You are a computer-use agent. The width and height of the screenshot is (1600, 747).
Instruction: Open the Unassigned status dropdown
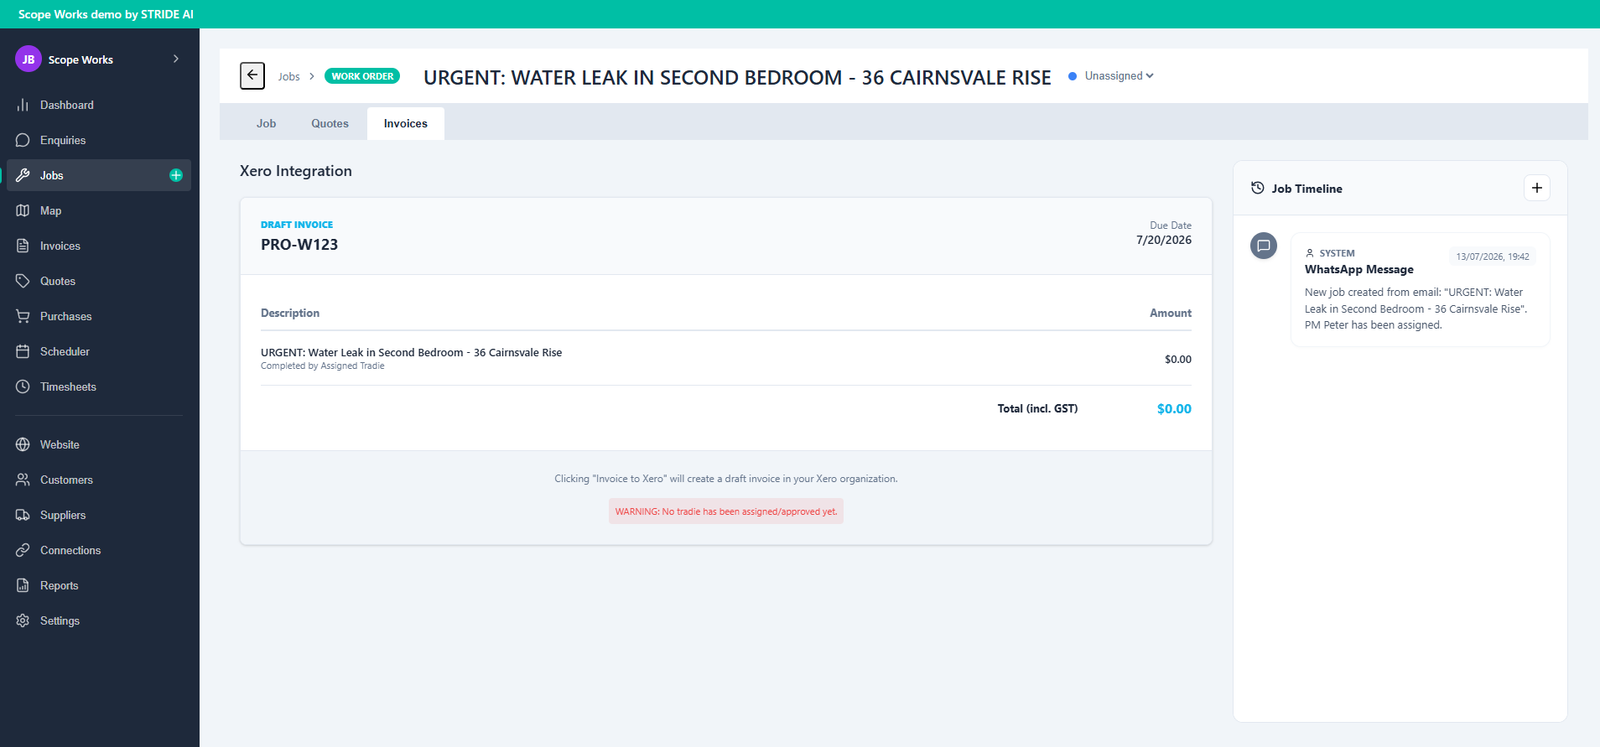[1111, 76]
